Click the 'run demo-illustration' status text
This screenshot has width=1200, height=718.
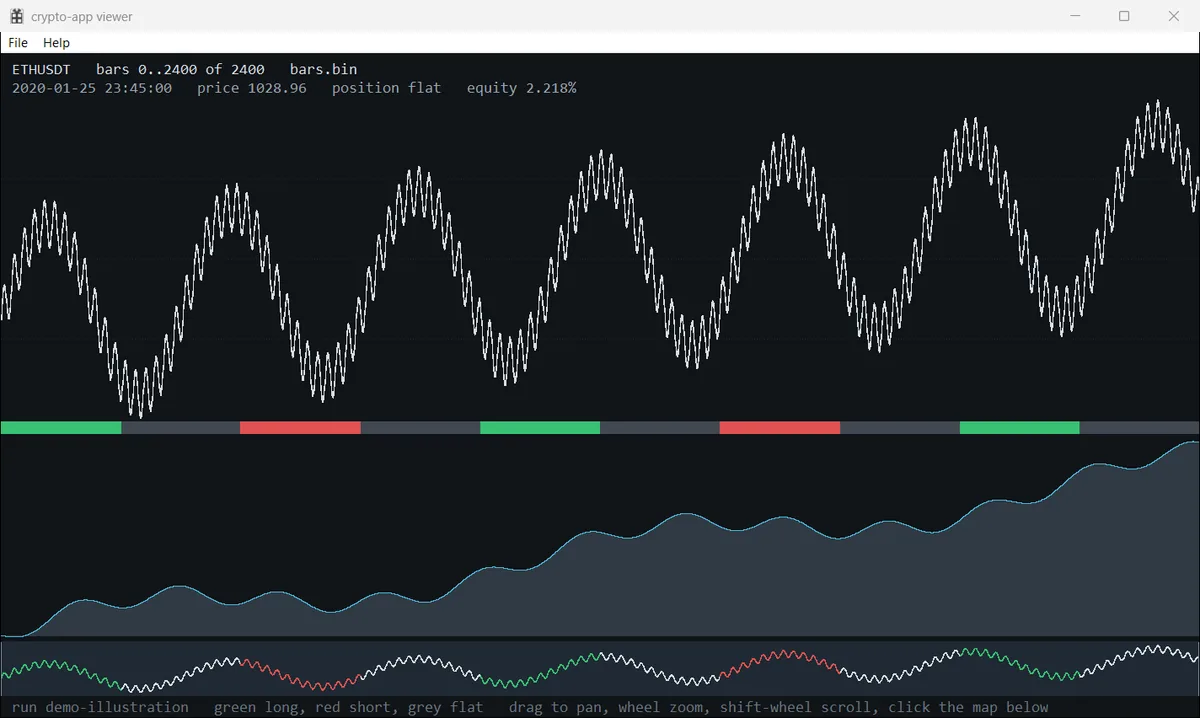tap(100, 707)
